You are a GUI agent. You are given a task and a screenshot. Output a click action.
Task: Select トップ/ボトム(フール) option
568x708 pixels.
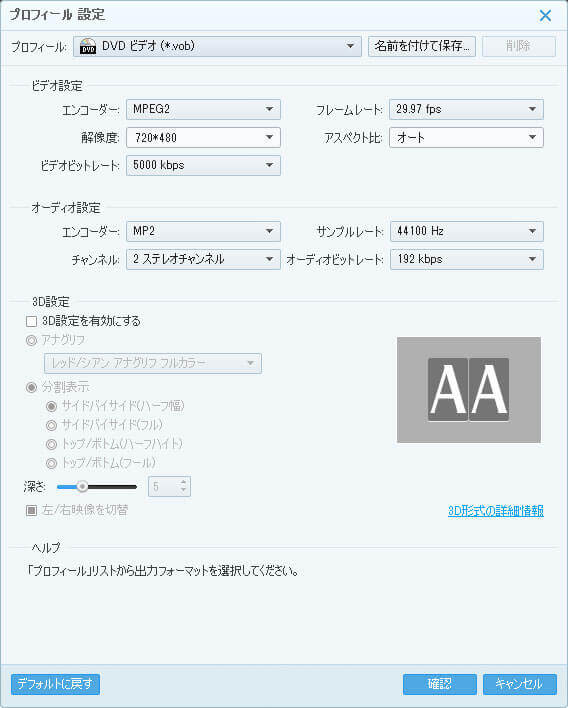[x=51, y=463]
